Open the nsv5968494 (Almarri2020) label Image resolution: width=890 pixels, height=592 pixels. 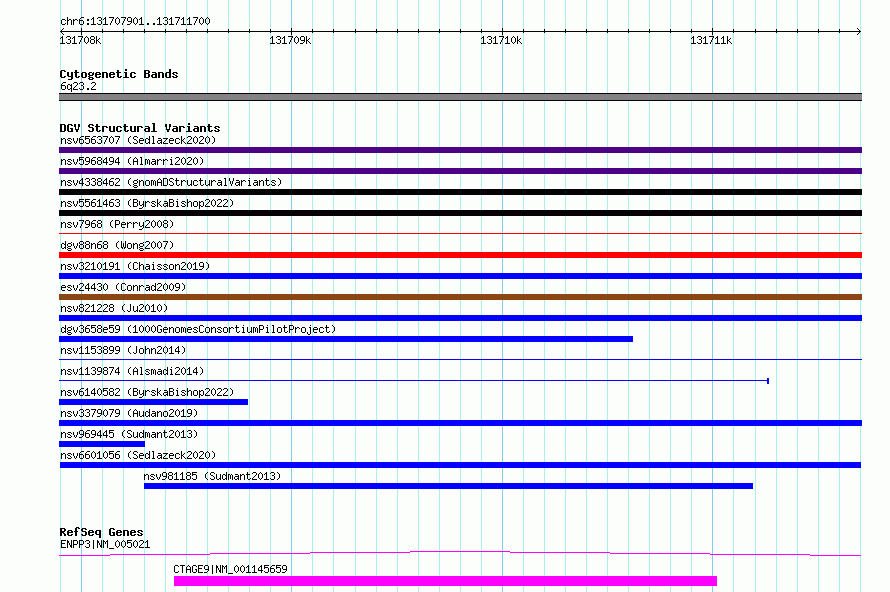click(x=132, y=161)
